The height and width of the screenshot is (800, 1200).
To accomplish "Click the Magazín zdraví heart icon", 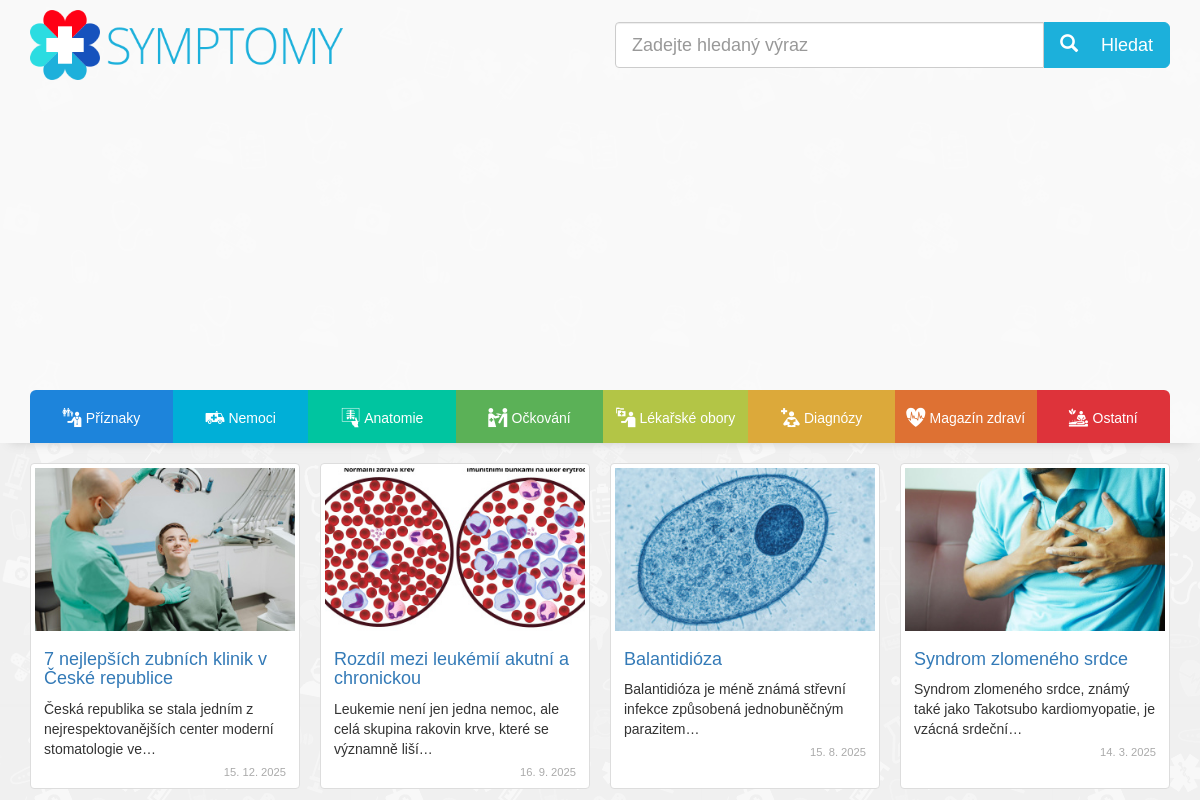I will coord(916,417).
